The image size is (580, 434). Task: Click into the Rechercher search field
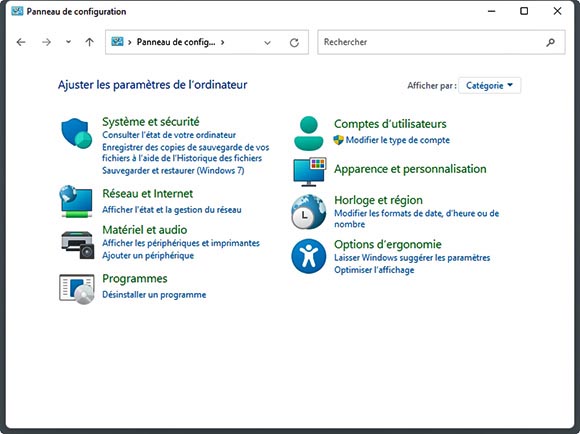[x=431, y=42]
